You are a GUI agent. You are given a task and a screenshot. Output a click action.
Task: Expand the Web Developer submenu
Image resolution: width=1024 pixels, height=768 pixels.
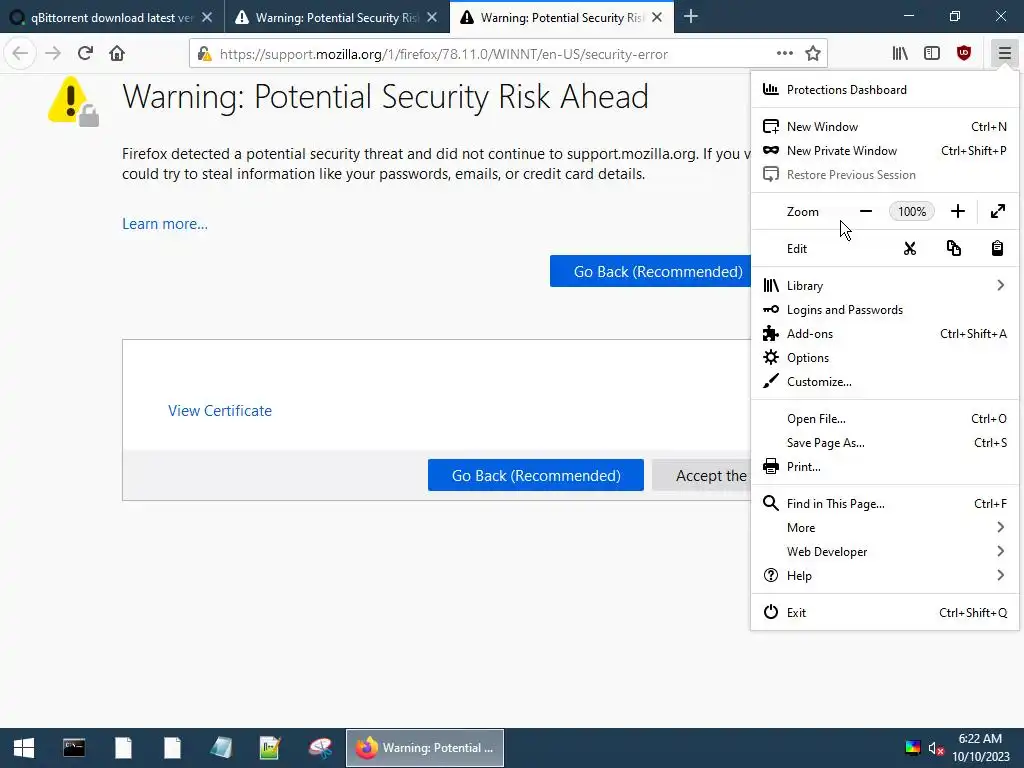885,552
